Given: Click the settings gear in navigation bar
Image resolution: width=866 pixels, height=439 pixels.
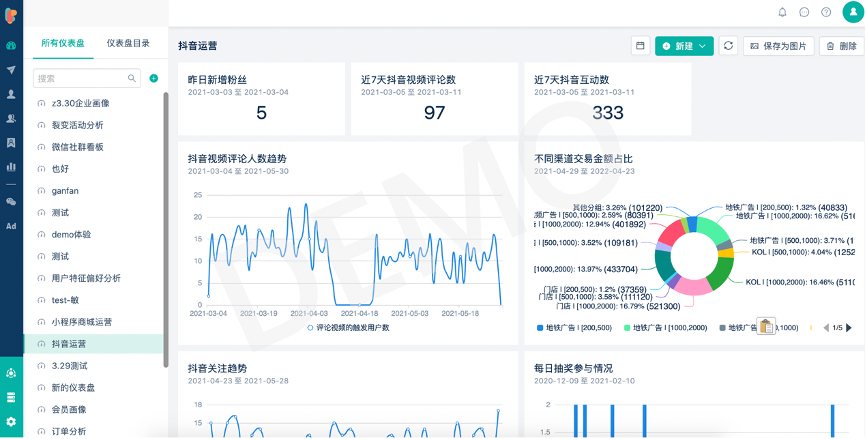Looking at the screenshot, I should [11, 421].
